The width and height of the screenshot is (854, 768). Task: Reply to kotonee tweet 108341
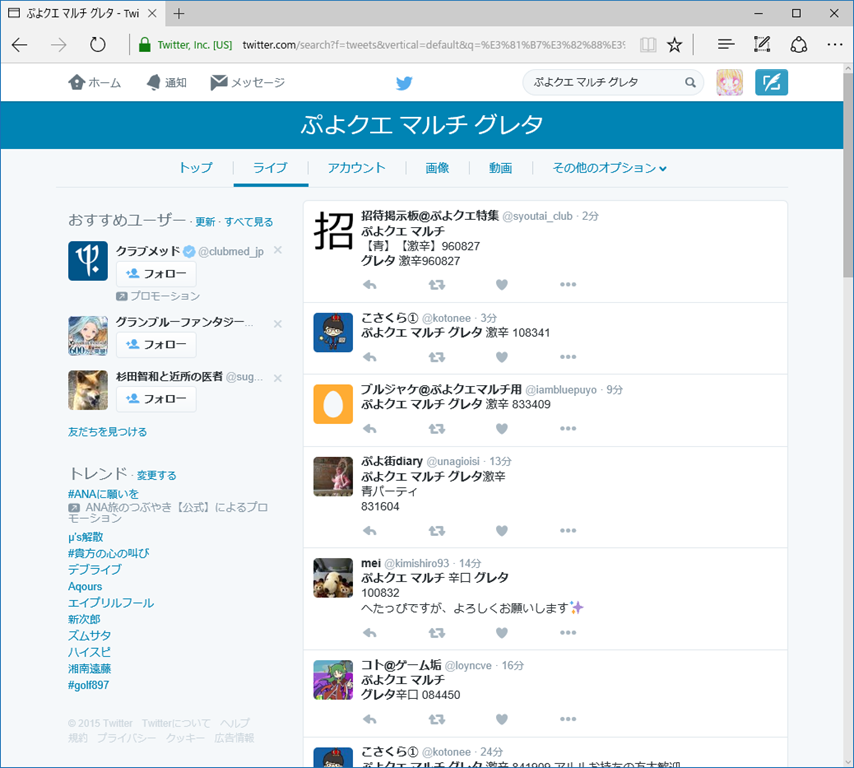point(370,357)
